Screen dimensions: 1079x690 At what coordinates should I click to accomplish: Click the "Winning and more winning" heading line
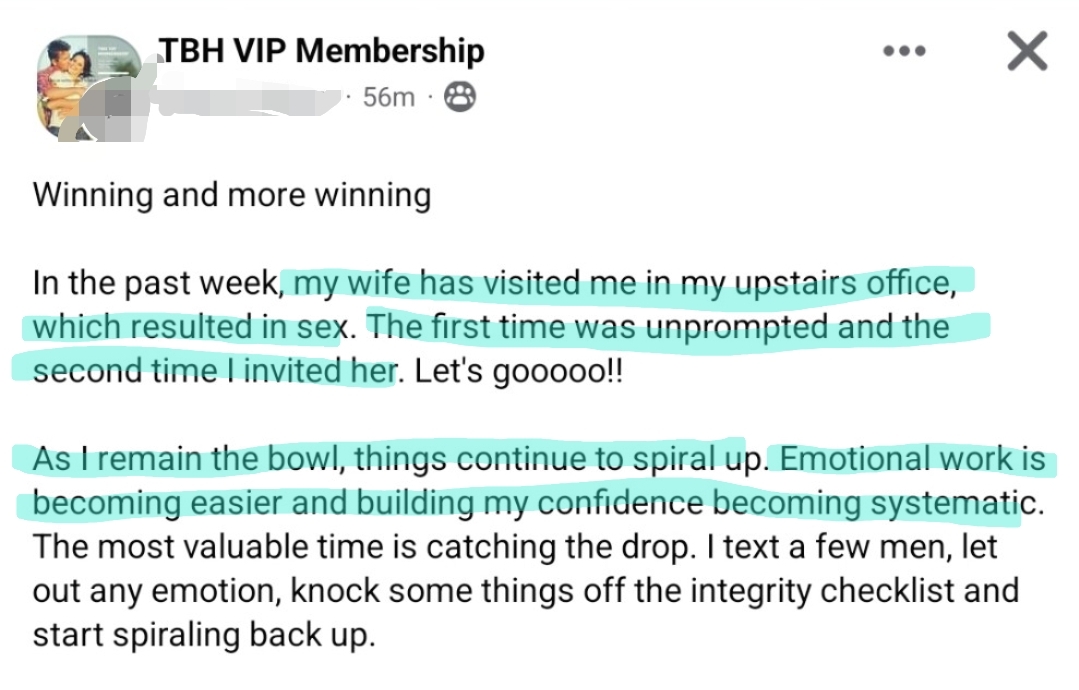[232, 194]
